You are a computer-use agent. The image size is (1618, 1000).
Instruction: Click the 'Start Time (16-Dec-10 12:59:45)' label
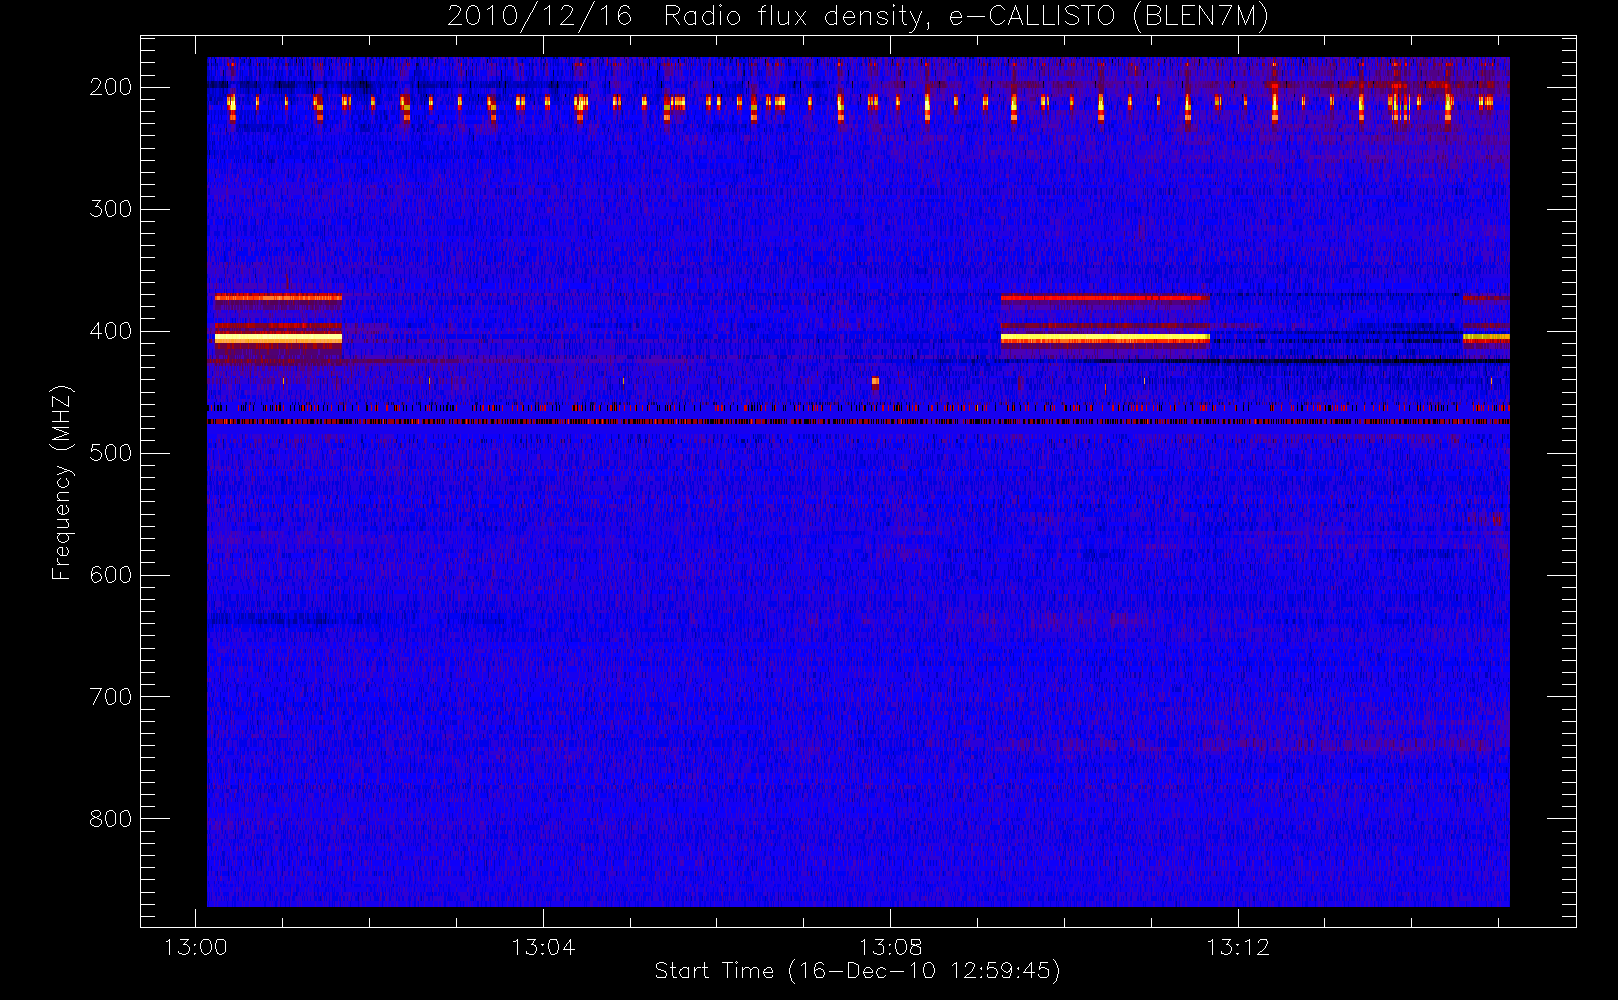tap(857, 971)
